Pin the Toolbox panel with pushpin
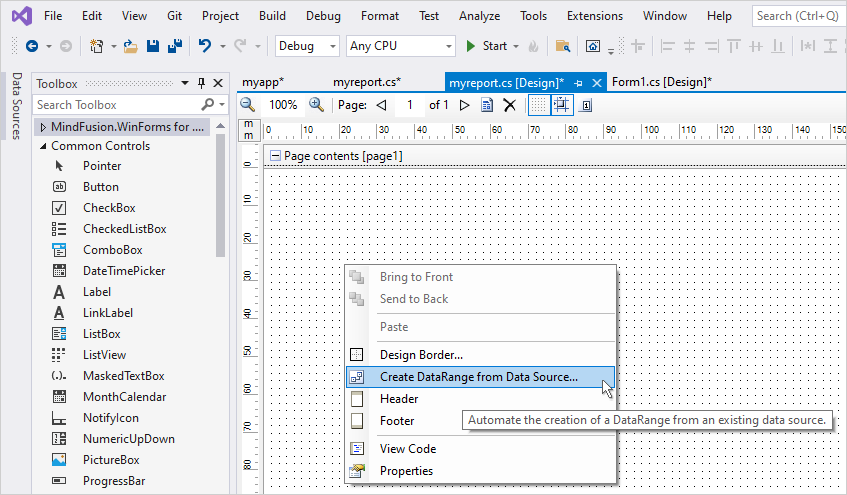This screenshot has width=847, height=495. [x=202, y=84]
